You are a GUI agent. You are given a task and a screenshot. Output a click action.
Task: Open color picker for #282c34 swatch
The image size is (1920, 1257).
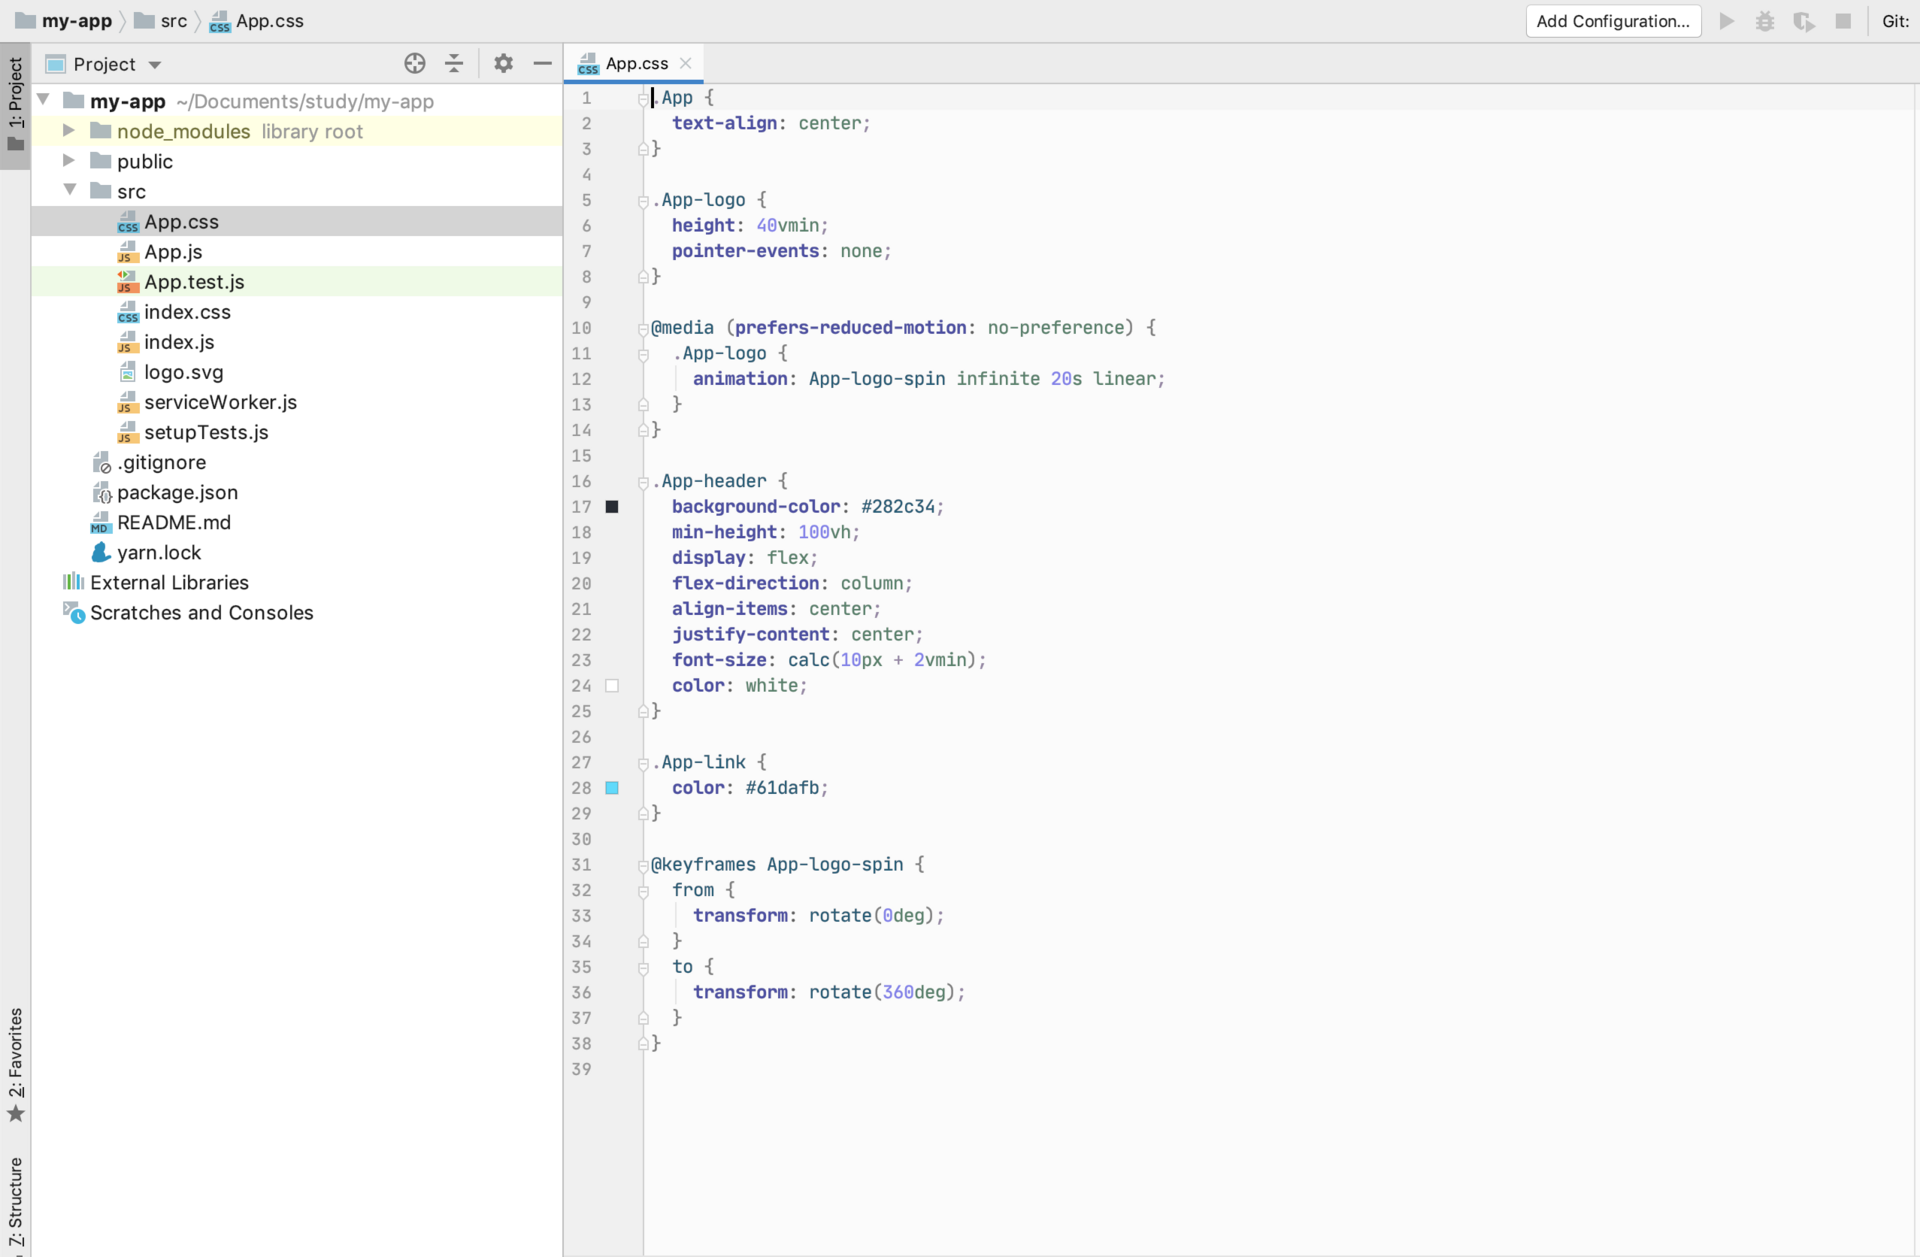tap(612, 507)
